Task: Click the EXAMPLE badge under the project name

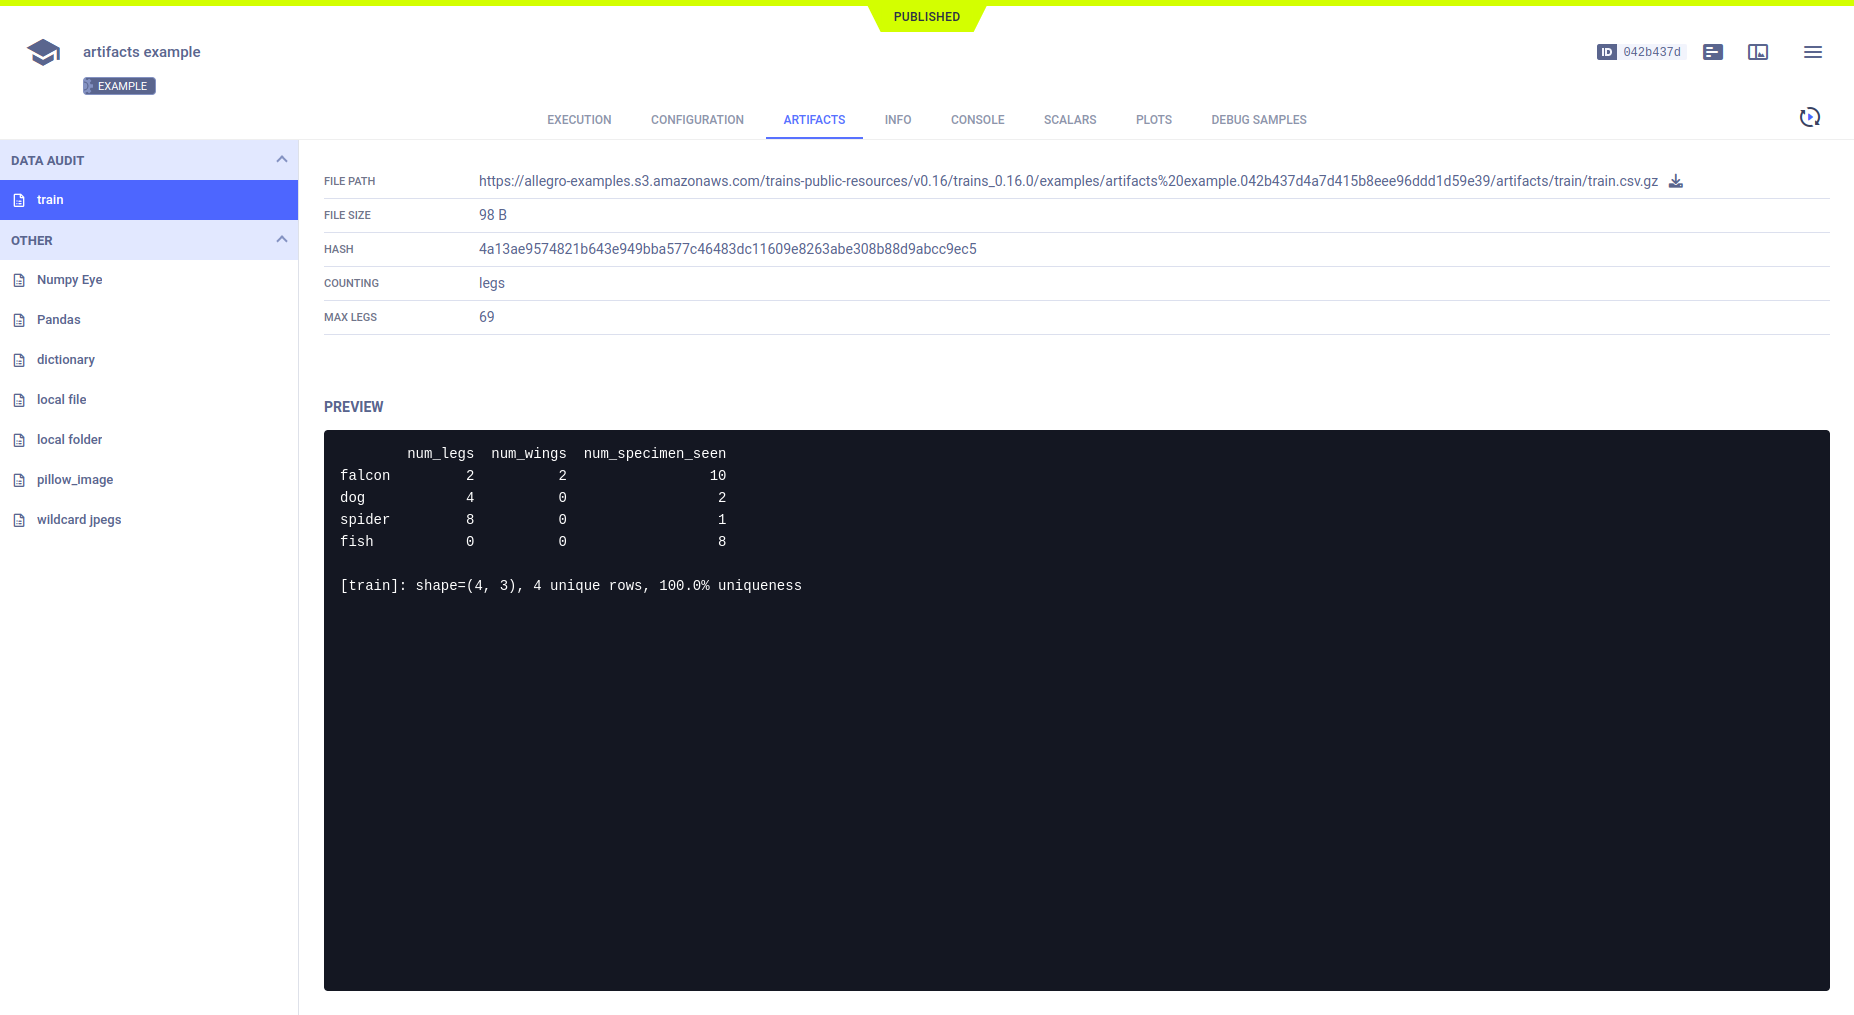Action: pyautogui.click(x=118, y=86)
